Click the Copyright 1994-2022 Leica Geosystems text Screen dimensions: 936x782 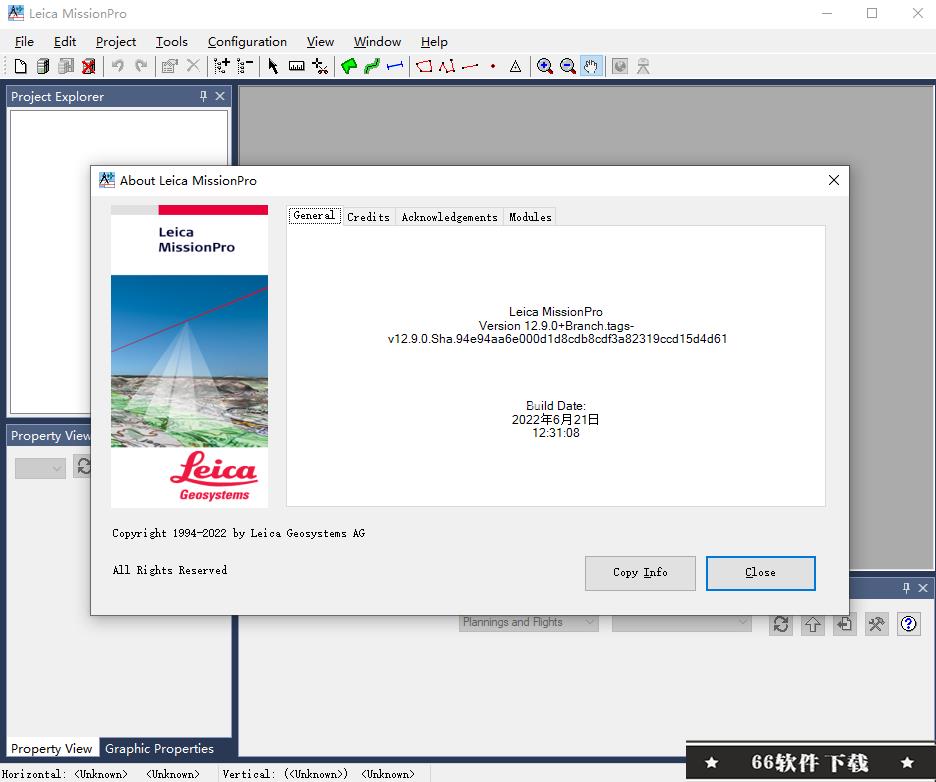(x=238, y=533)
